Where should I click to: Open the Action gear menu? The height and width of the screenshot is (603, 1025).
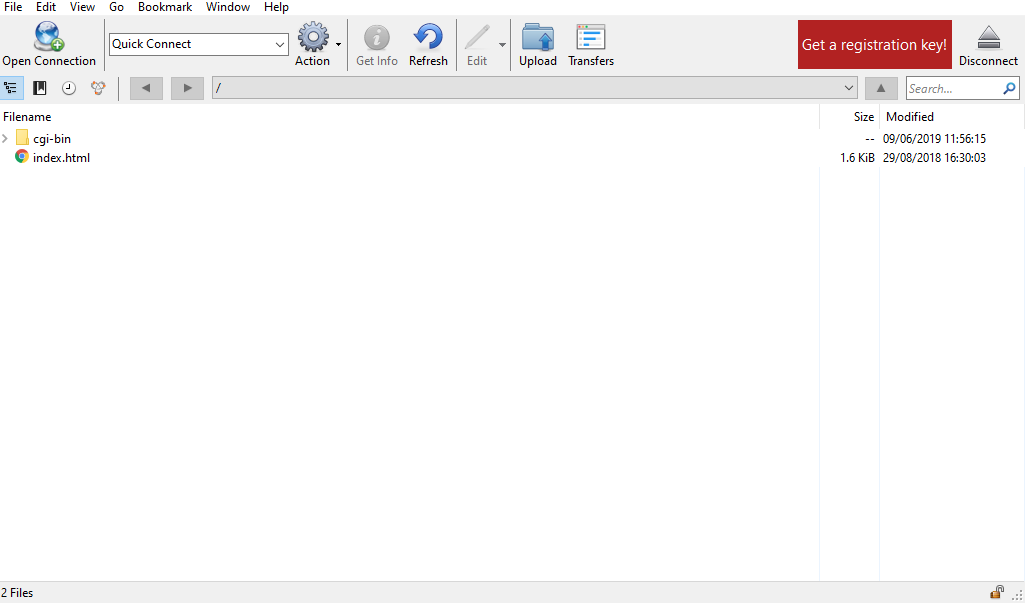click(313, 37)
